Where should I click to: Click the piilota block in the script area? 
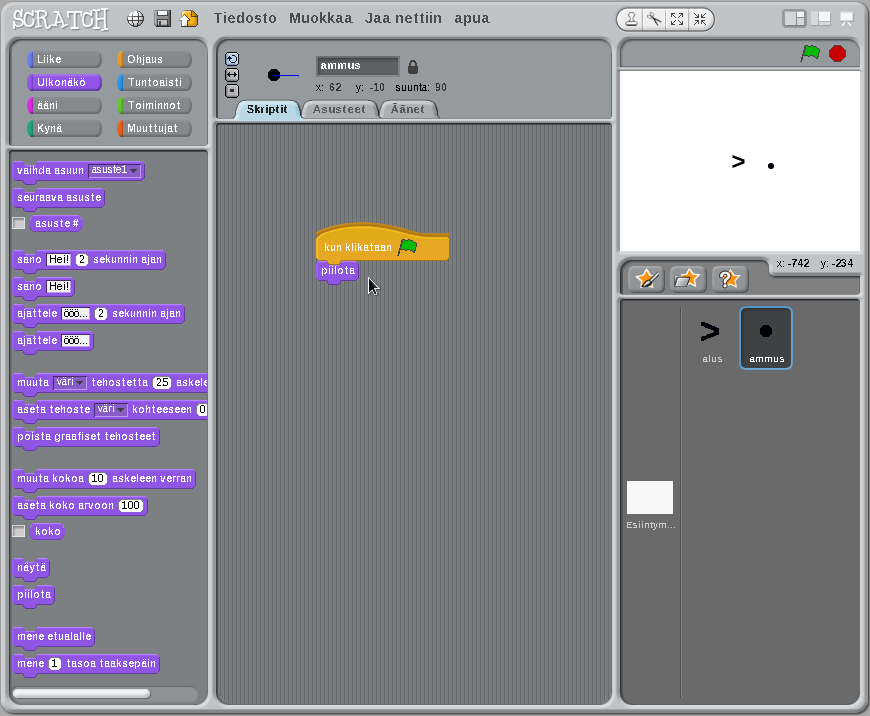(x=337, y=271)
